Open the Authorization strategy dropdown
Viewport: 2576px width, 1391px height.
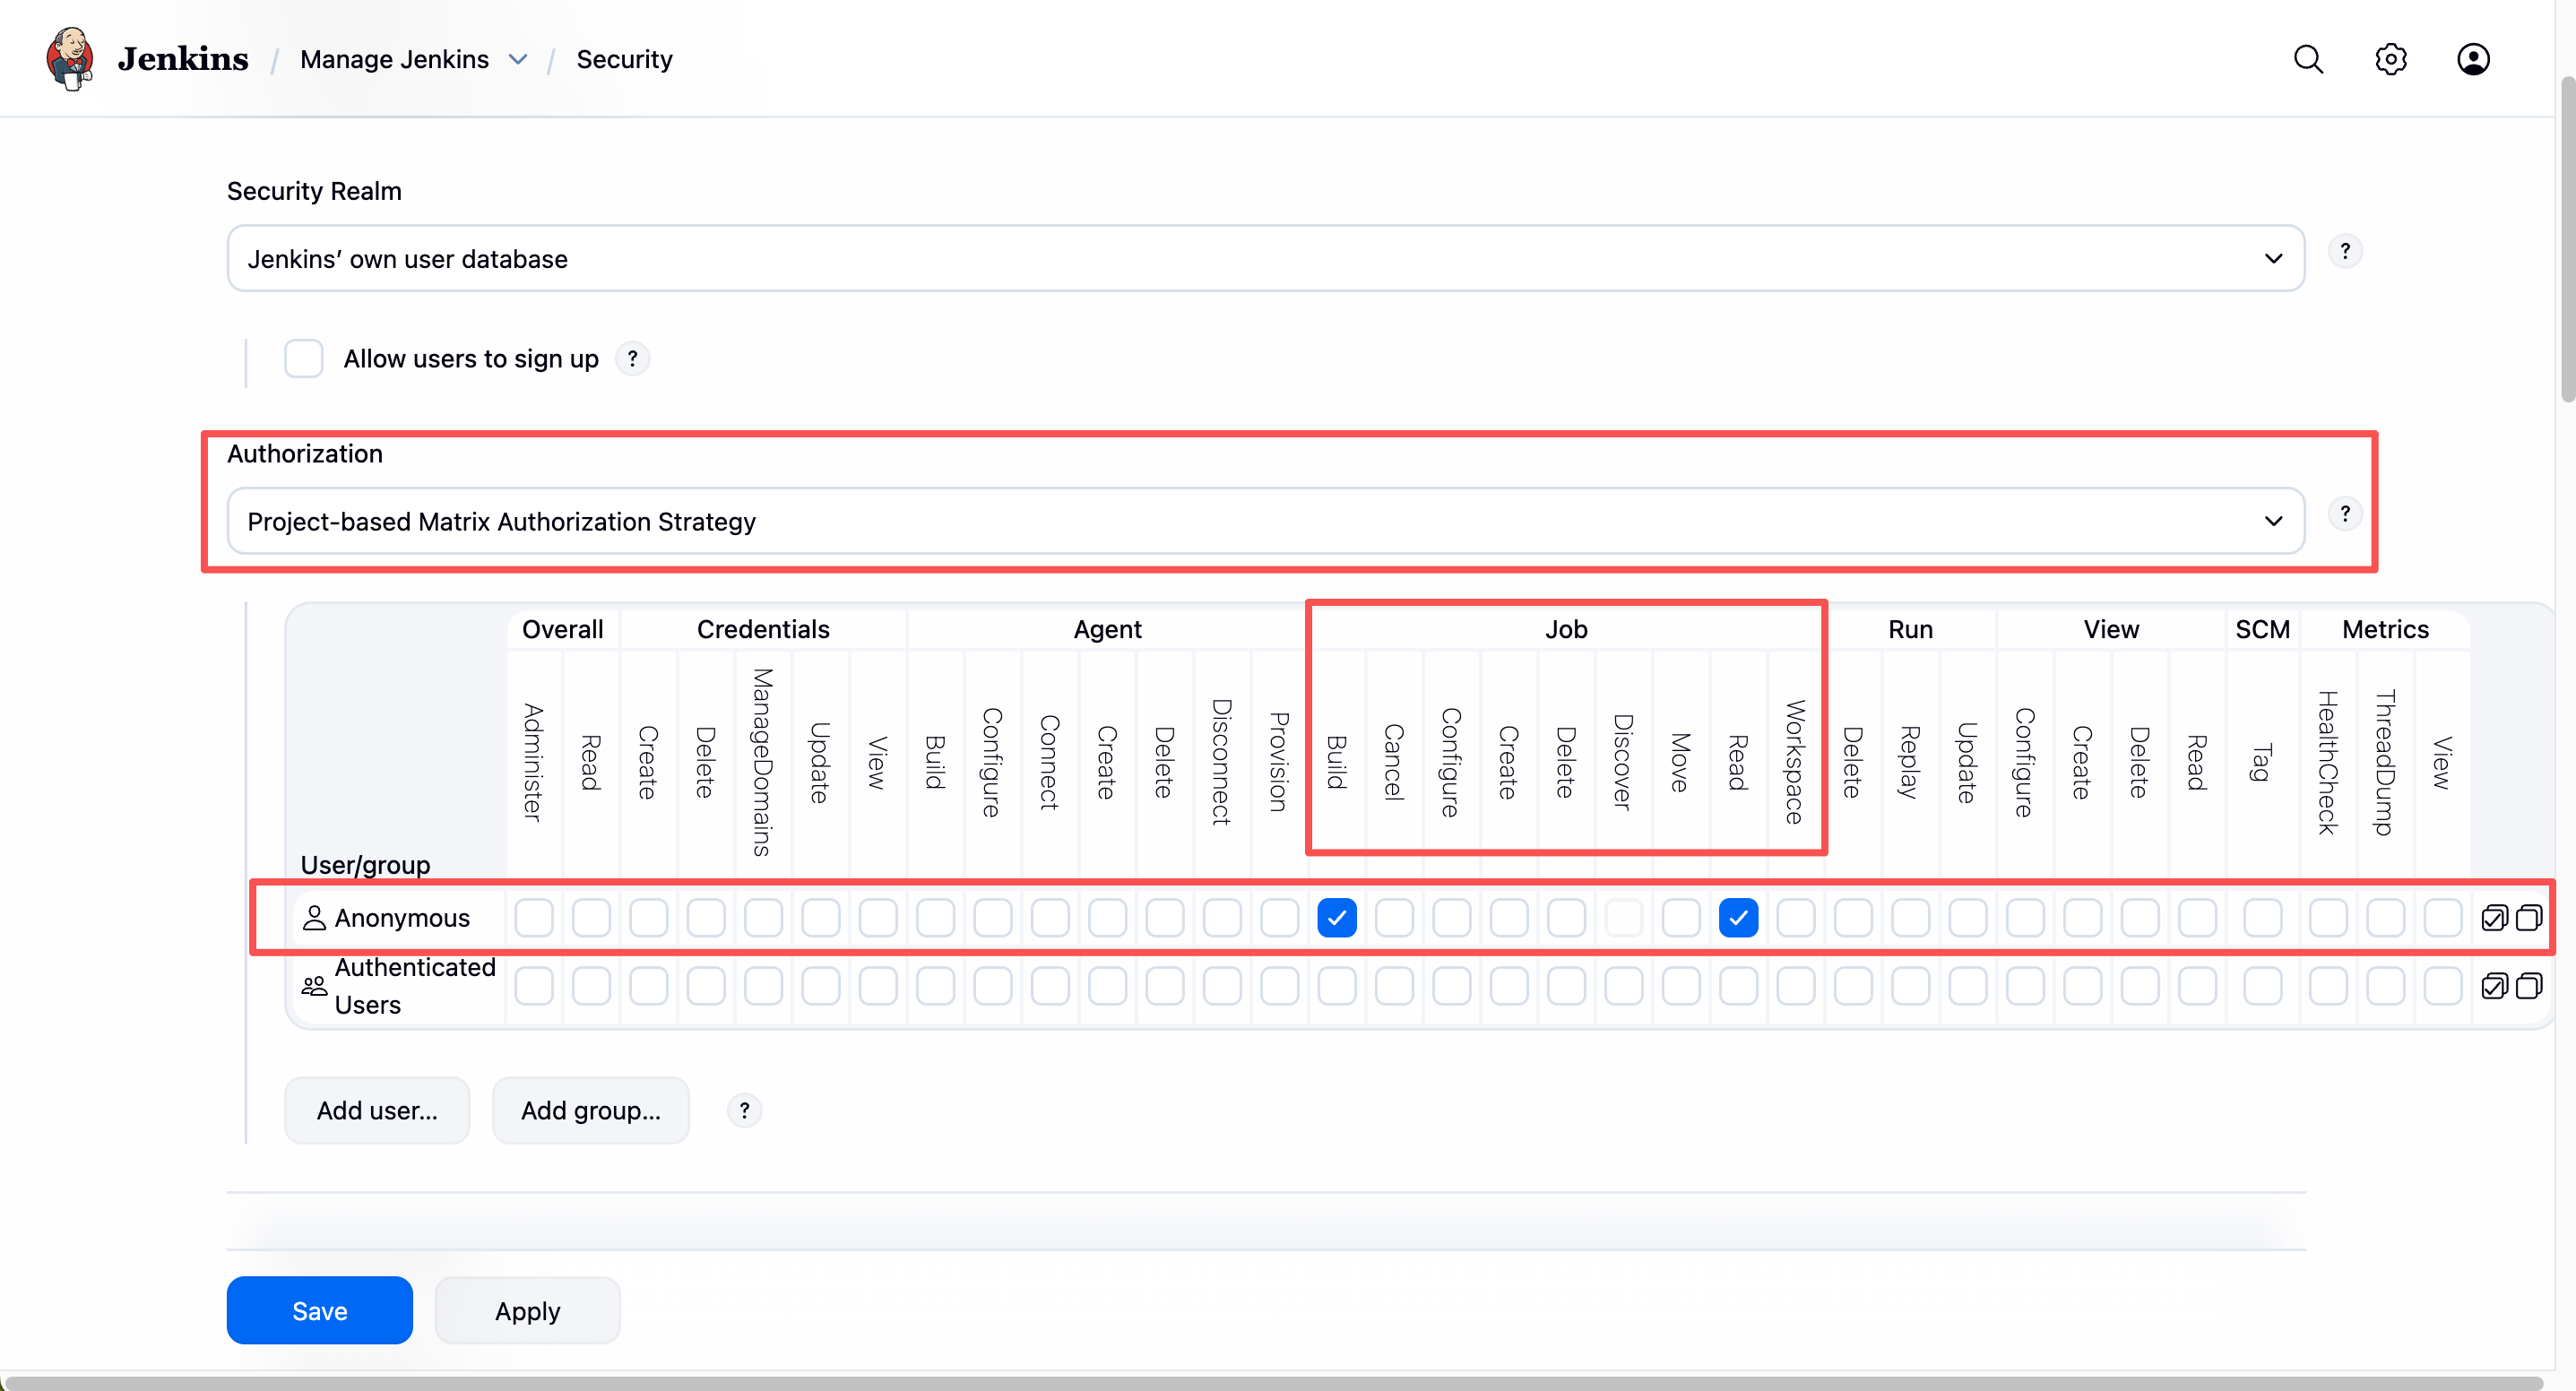pos(1265,521)
